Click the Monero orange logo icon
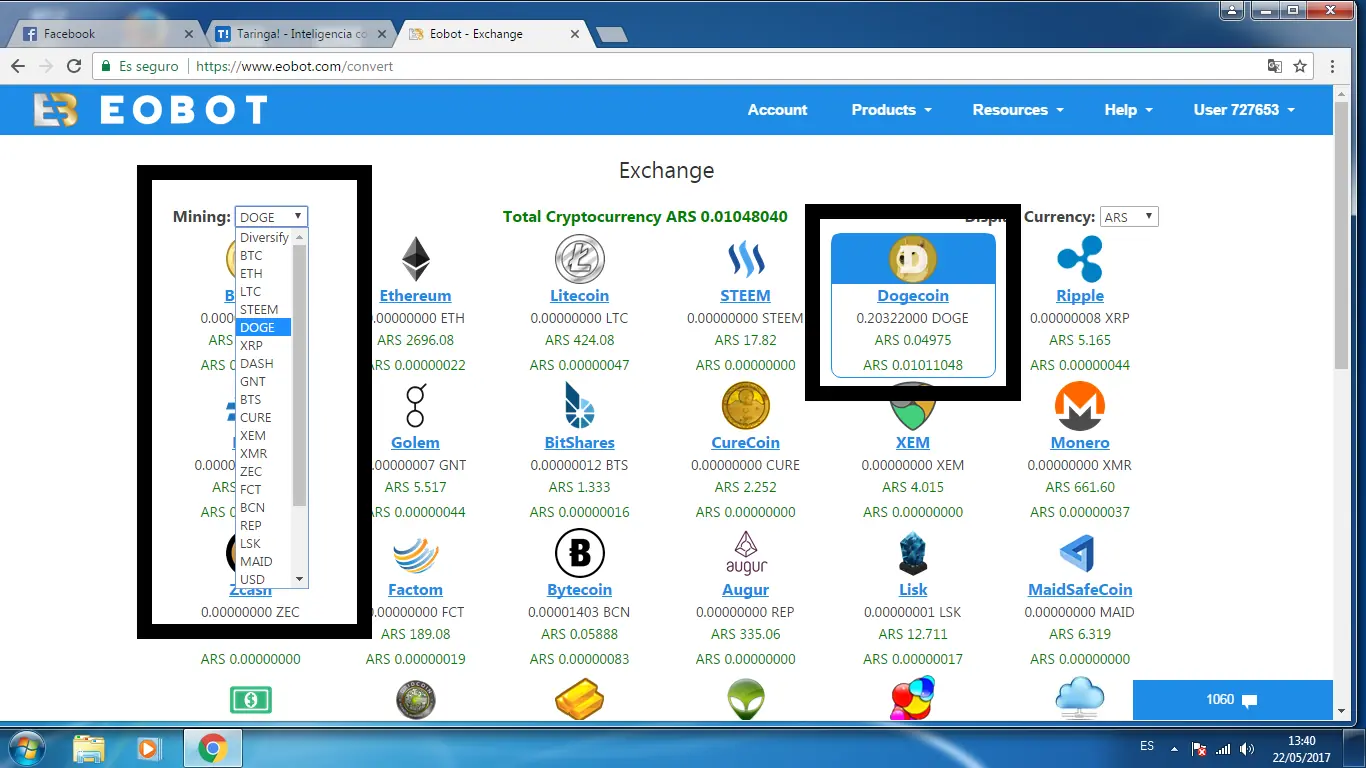Screen dimensions: 1366x768 [1080, 406]
